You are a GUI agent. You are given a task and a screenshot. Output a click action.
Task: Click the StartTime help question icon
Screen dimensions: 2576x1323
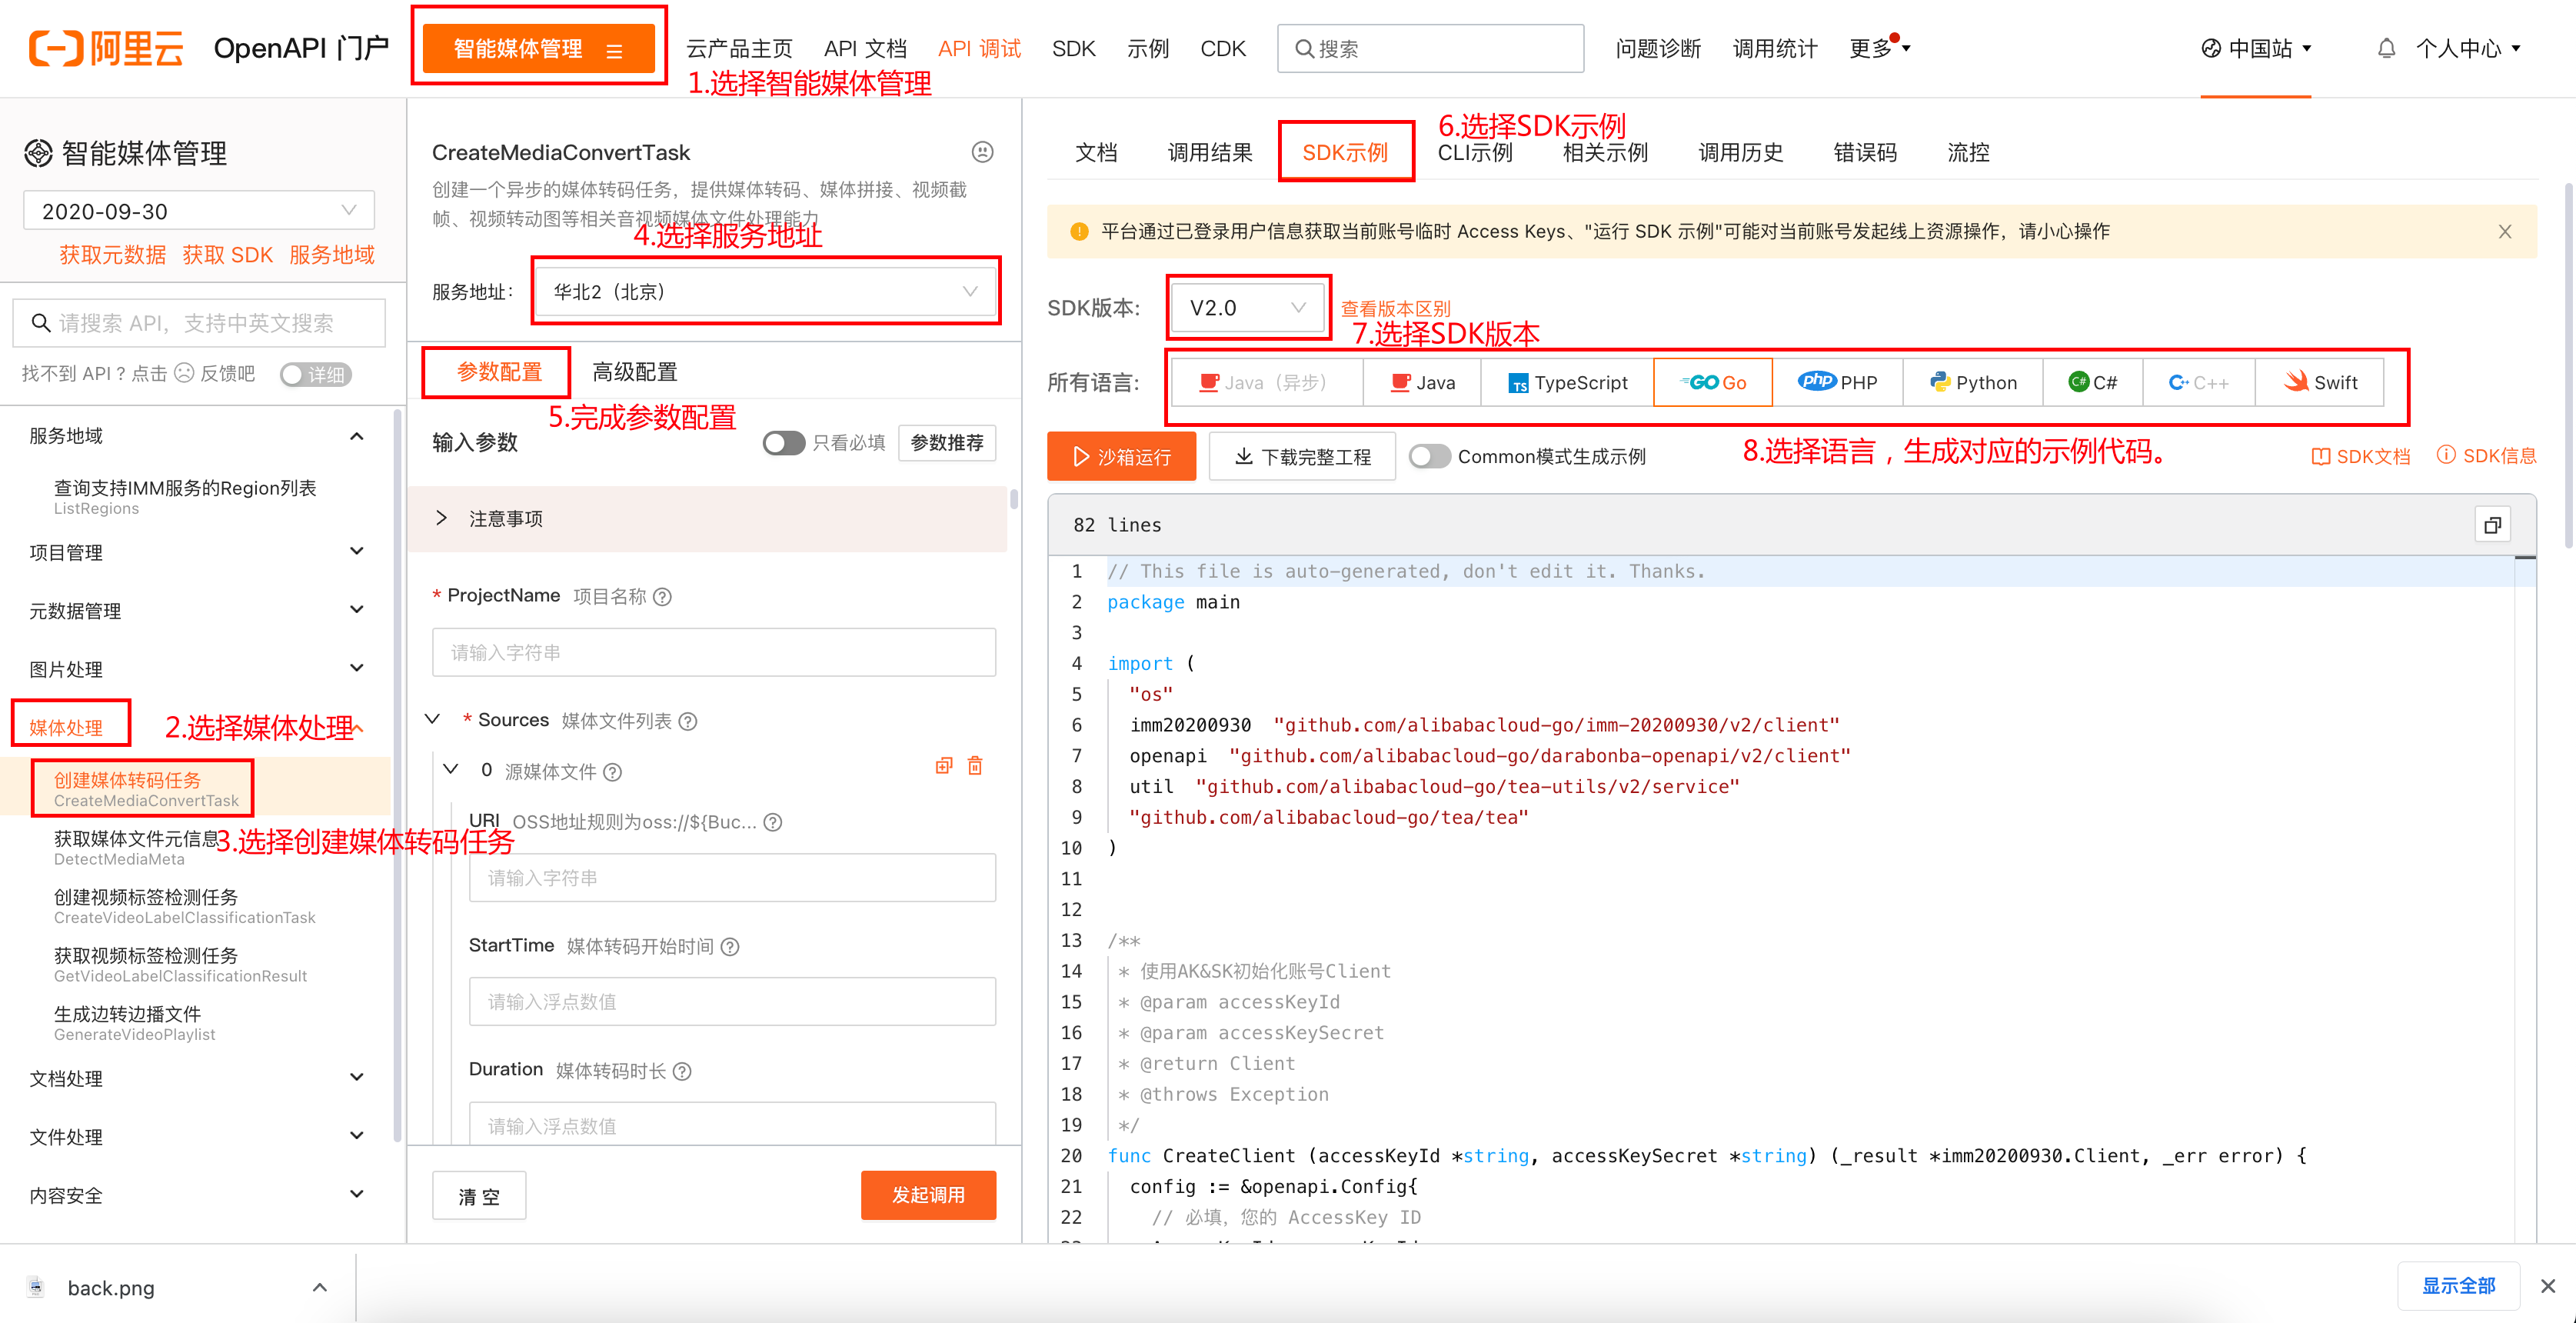click(x=730, y=946)
